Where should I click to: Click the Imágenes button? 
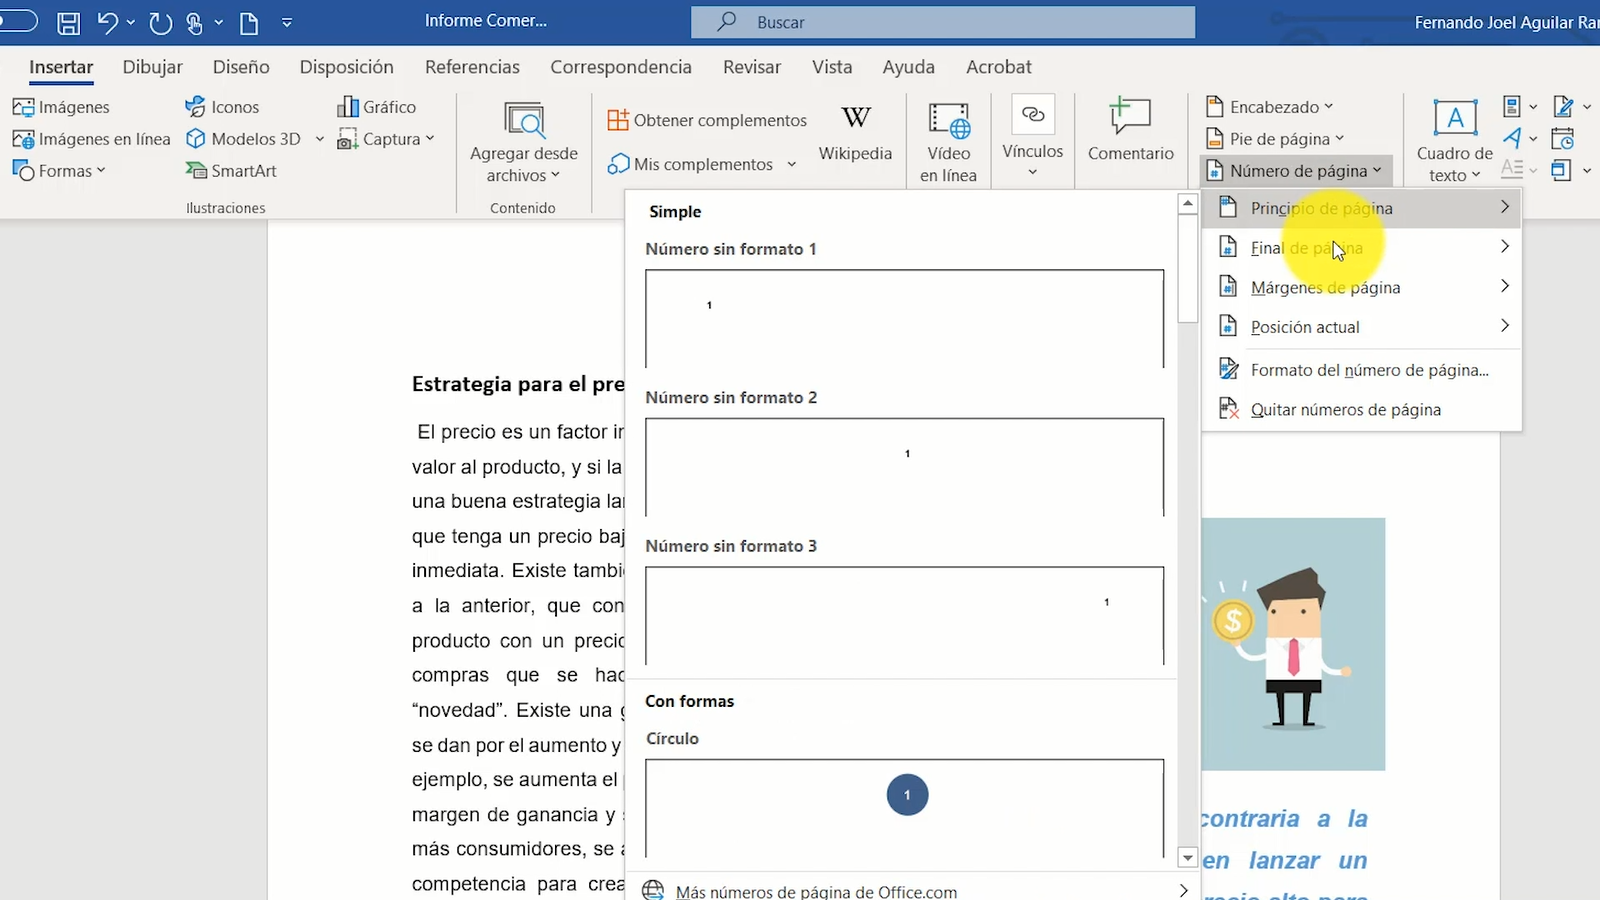61,107
